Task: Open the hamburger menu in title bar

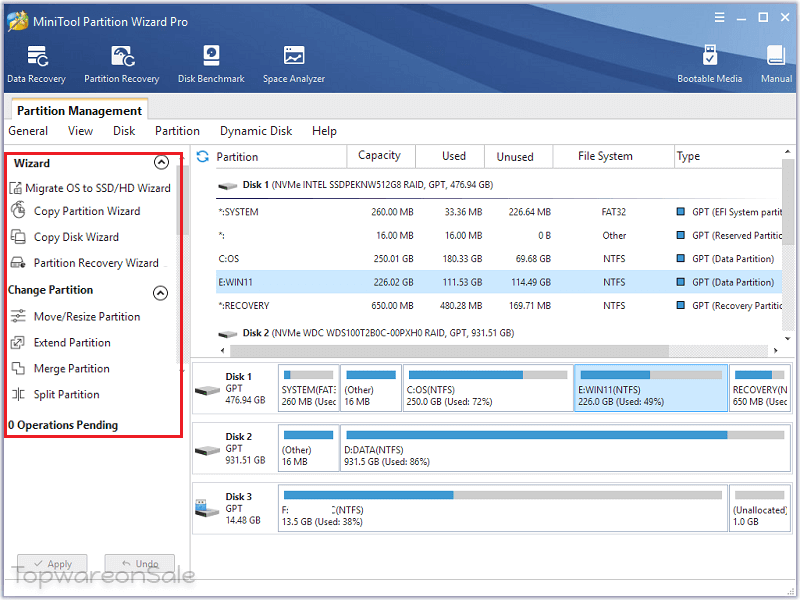Action: [x=719, y=18]
